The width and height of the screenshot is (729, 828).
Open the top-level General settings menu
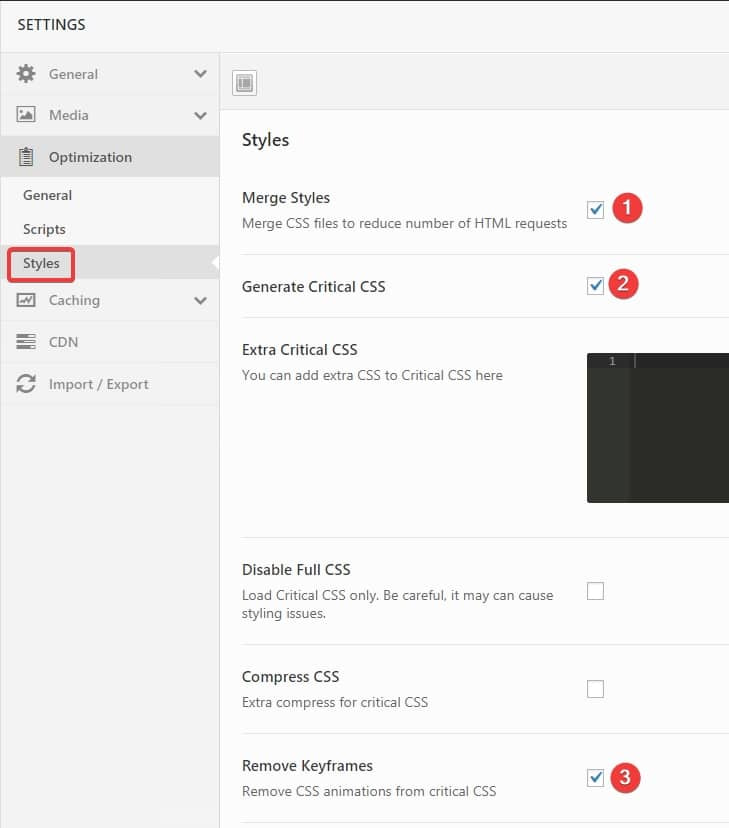point(110,74)
